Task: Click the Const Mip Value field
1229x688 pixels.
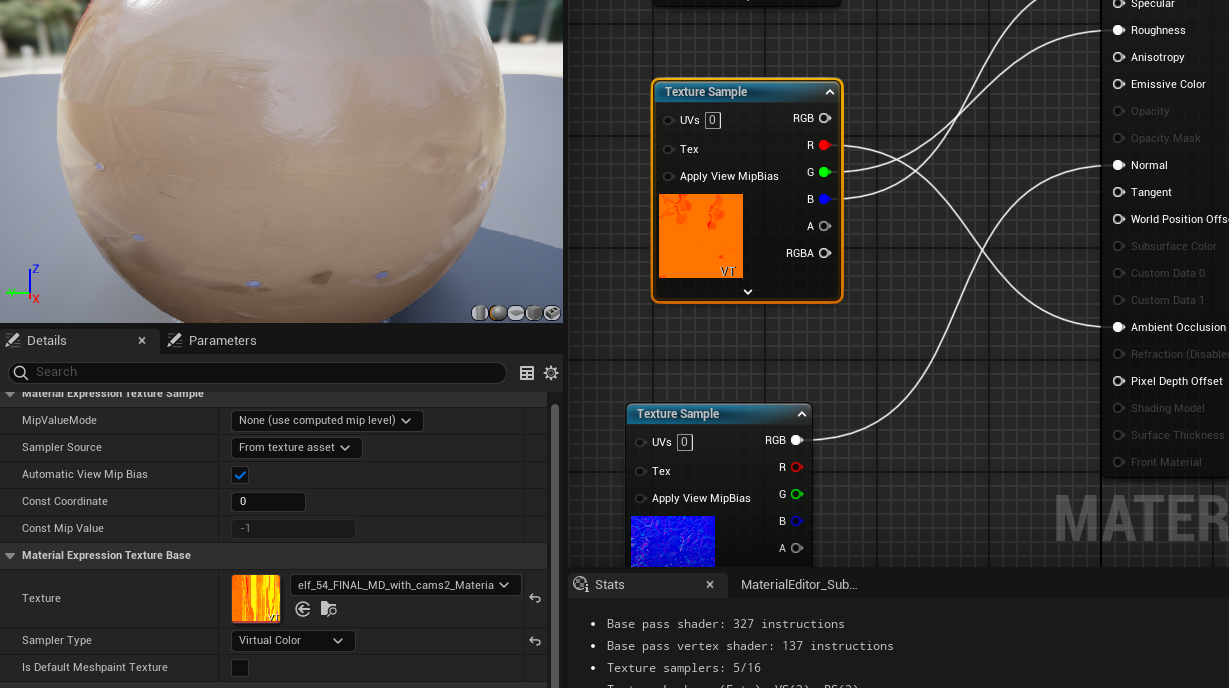Action: coord(293,529)
